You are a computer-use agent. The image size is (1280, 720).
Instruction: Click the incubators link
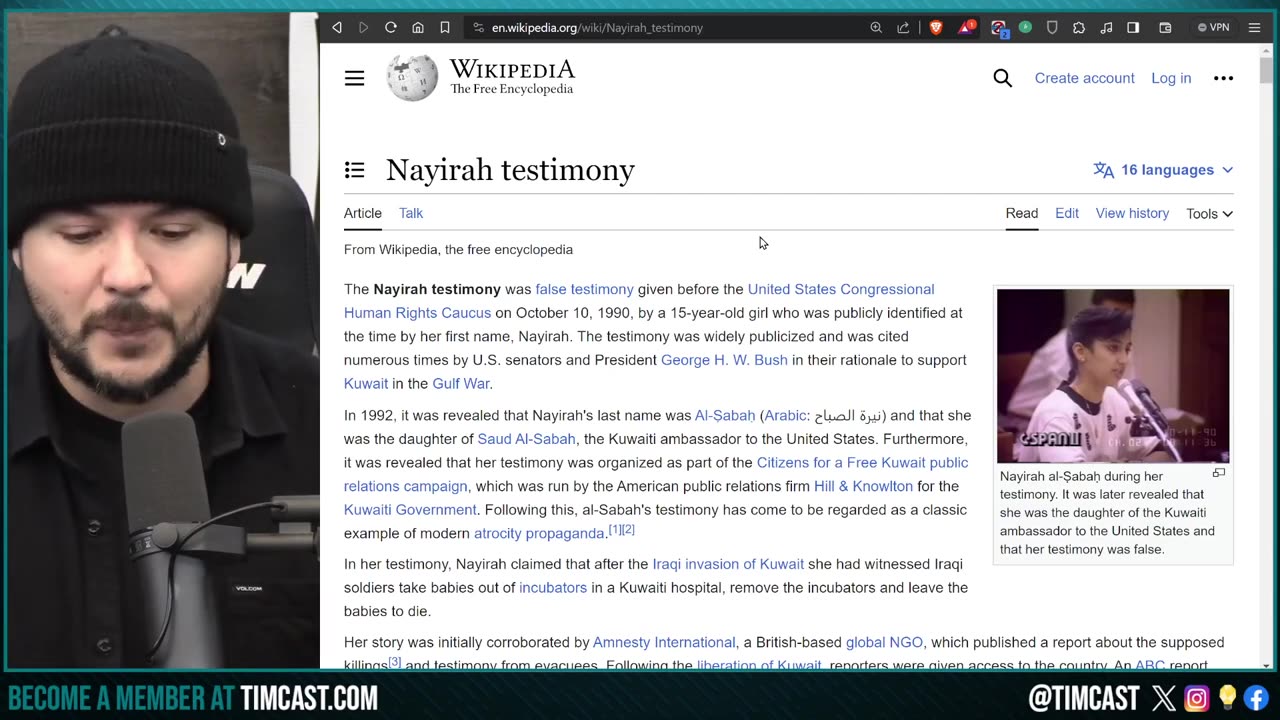tap(553, 588)
